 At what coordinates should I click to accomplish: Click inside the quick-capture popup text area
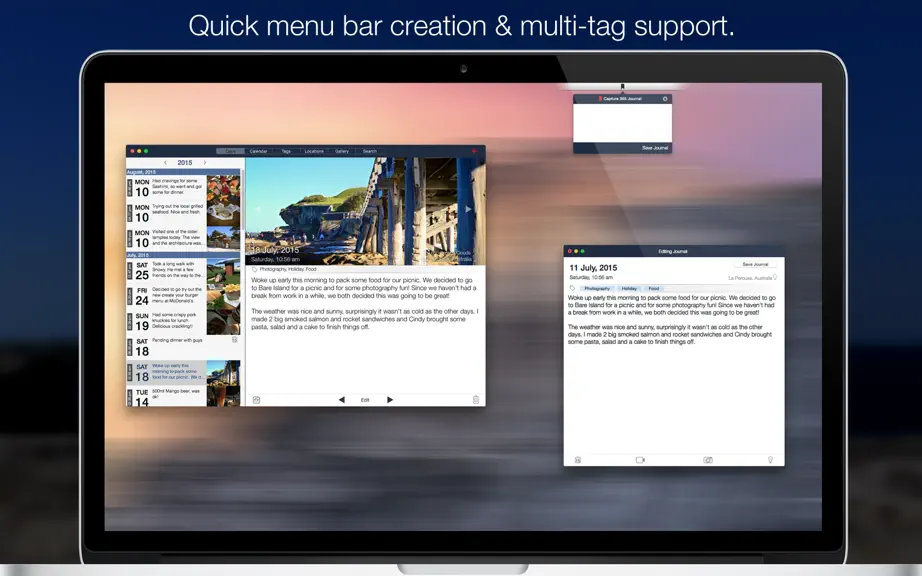pyautogui.click(x=622, y=123)
